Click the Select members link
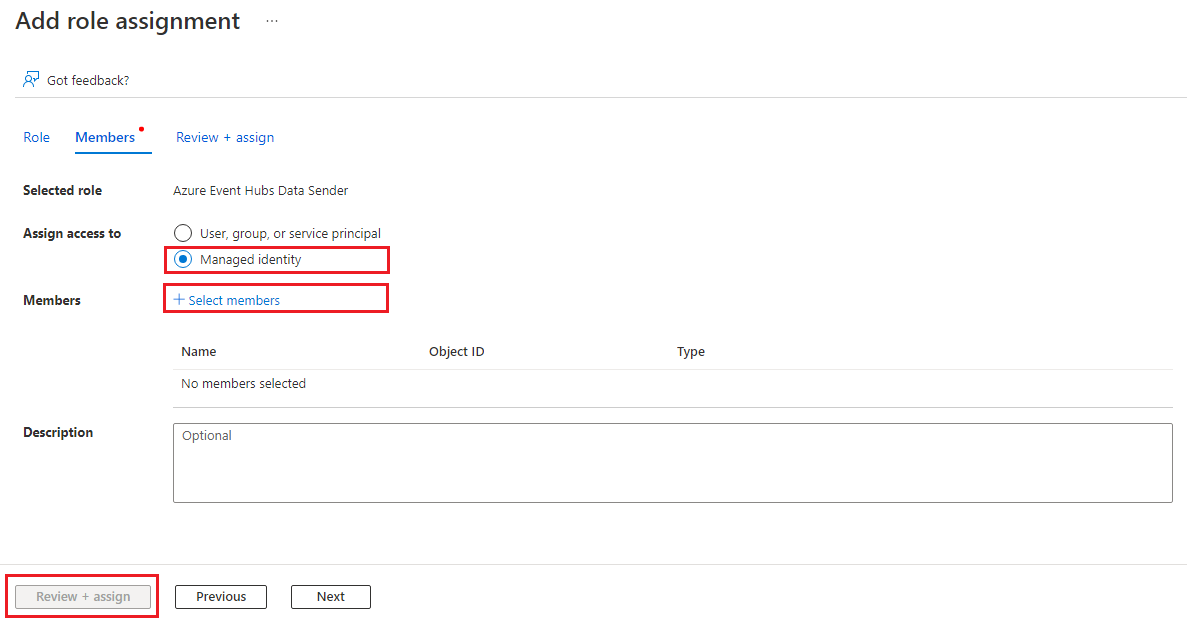 click(235, 299)
